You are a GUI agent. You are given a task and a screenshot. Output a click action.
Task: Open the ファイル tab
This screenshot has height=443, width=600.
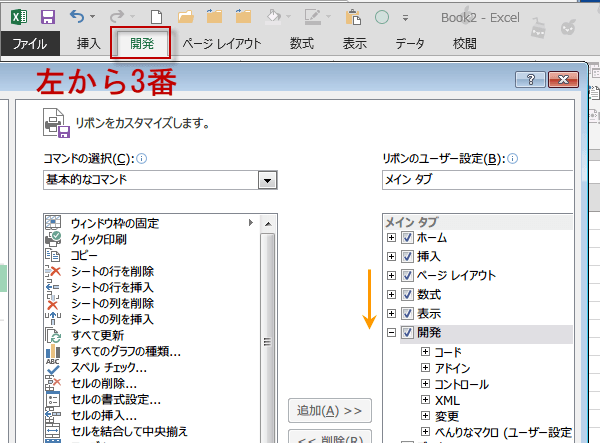click(x=30, y=43)
